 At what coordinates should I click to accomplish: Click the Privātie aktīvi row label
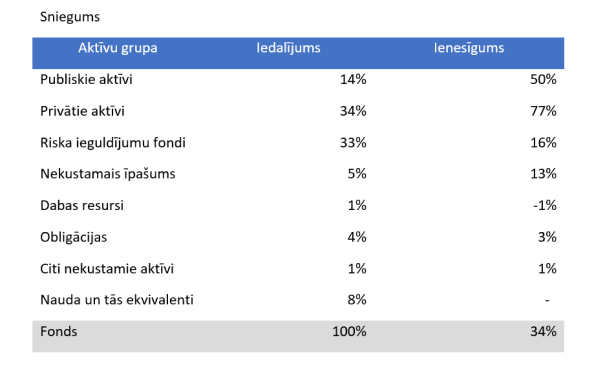pos(82,111)
